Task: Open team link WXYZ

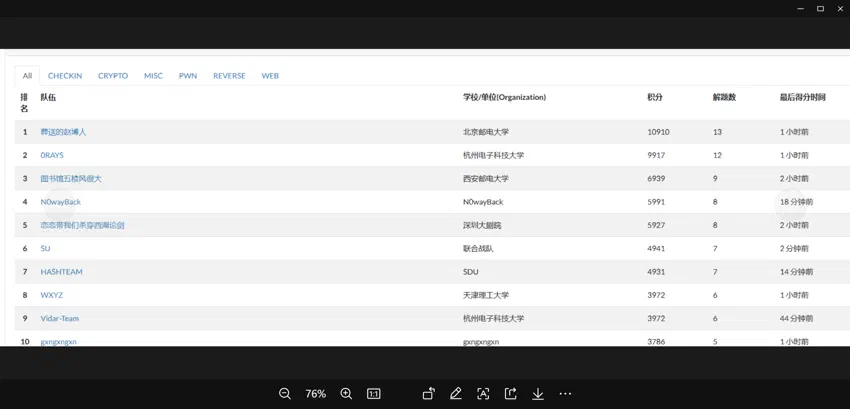Action: pos(51,295)
